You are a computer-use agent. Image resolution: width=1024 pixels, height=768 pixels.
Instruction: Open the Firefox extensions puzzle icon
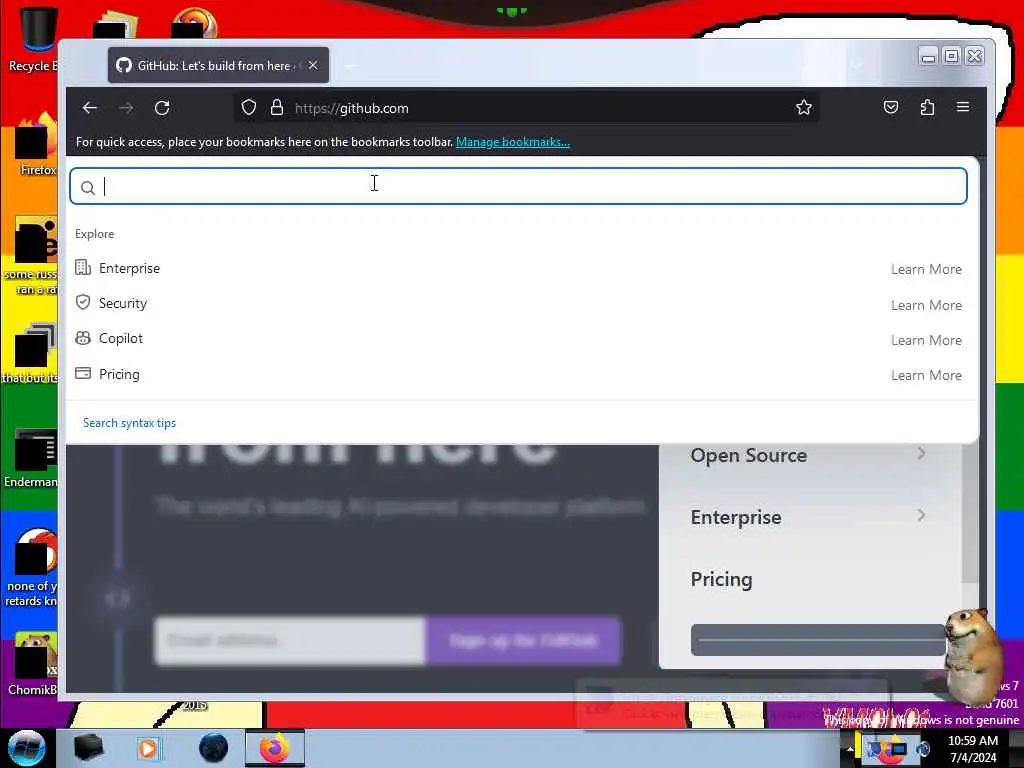tap(927, 108)
